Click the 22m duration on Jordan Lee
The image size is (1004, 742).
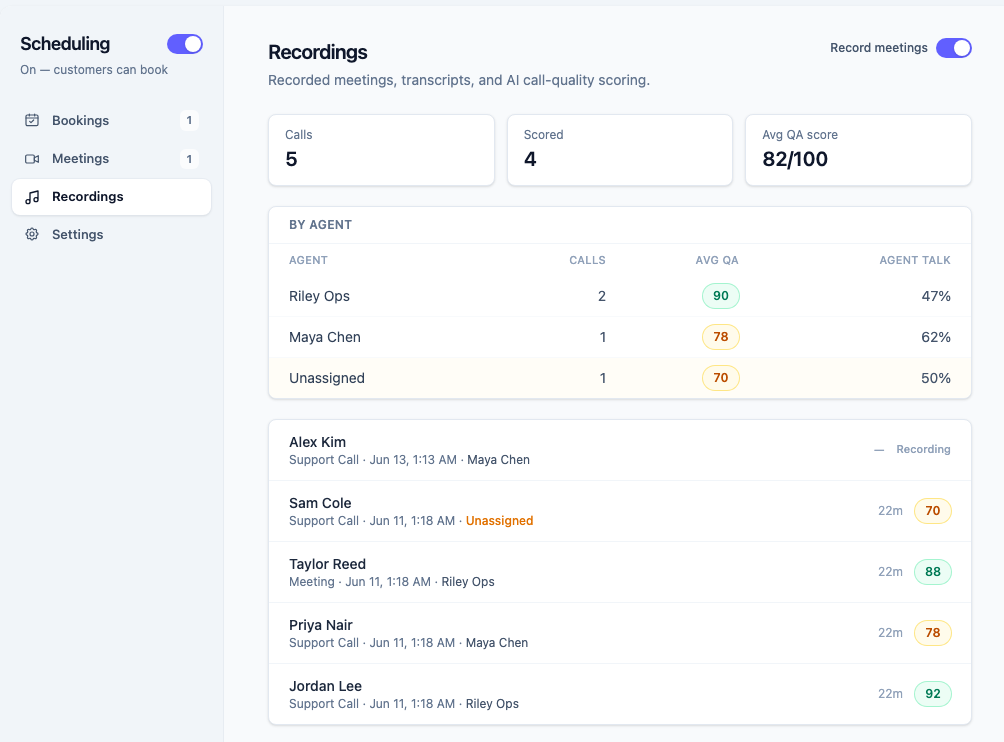click(x=890, y=694)
